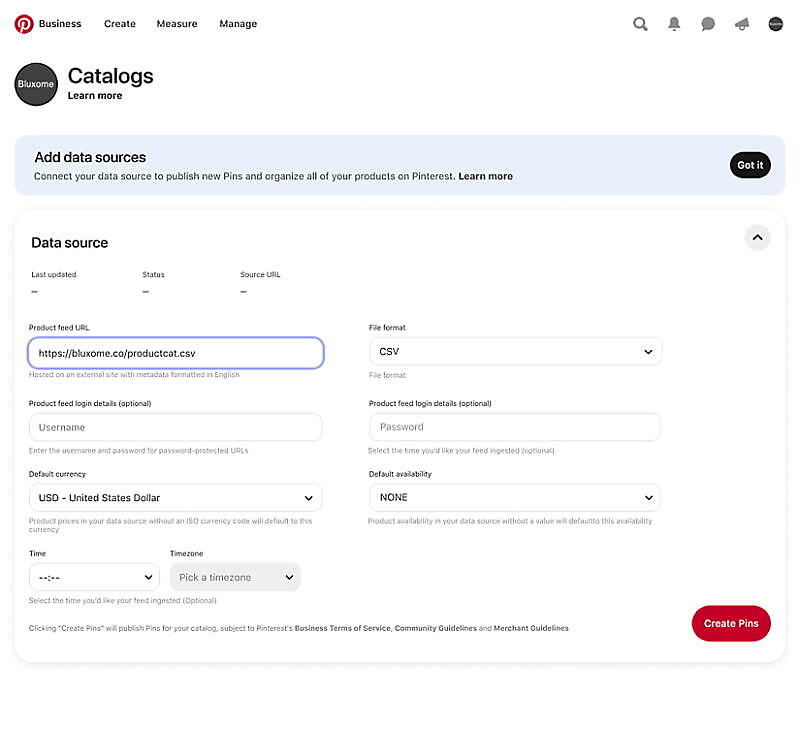The image size is (800, 756).
Task: Open the Merchant Guidelines link
Action: click(531, 628)
